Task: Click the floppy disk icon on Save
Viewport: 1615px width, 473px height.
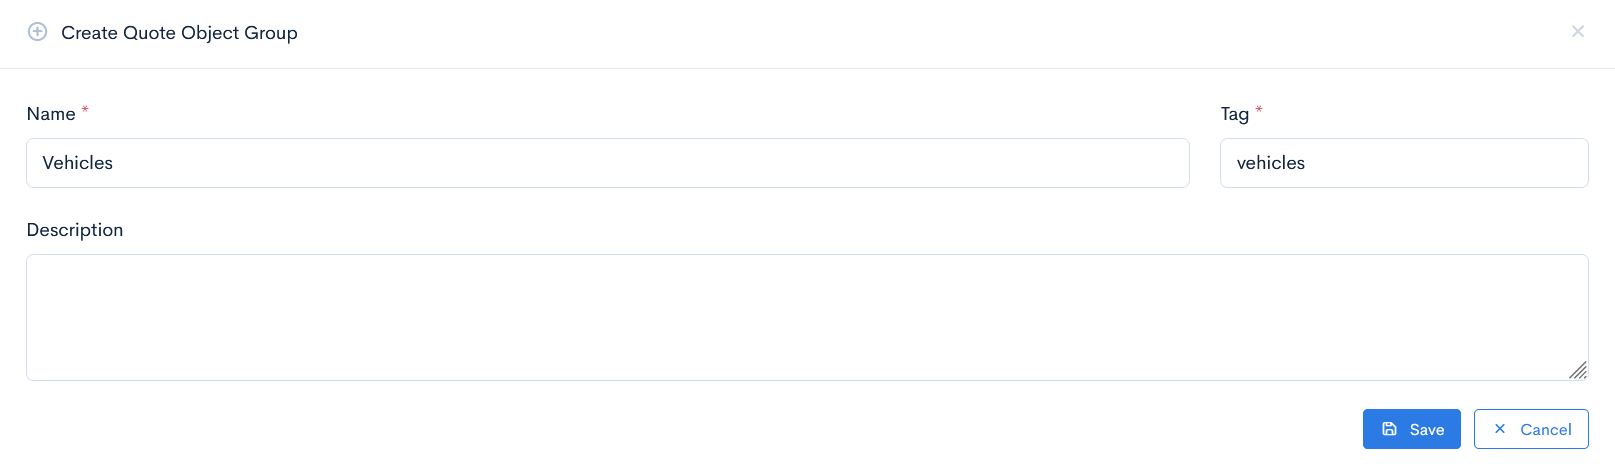Action: click(1389, 429)
